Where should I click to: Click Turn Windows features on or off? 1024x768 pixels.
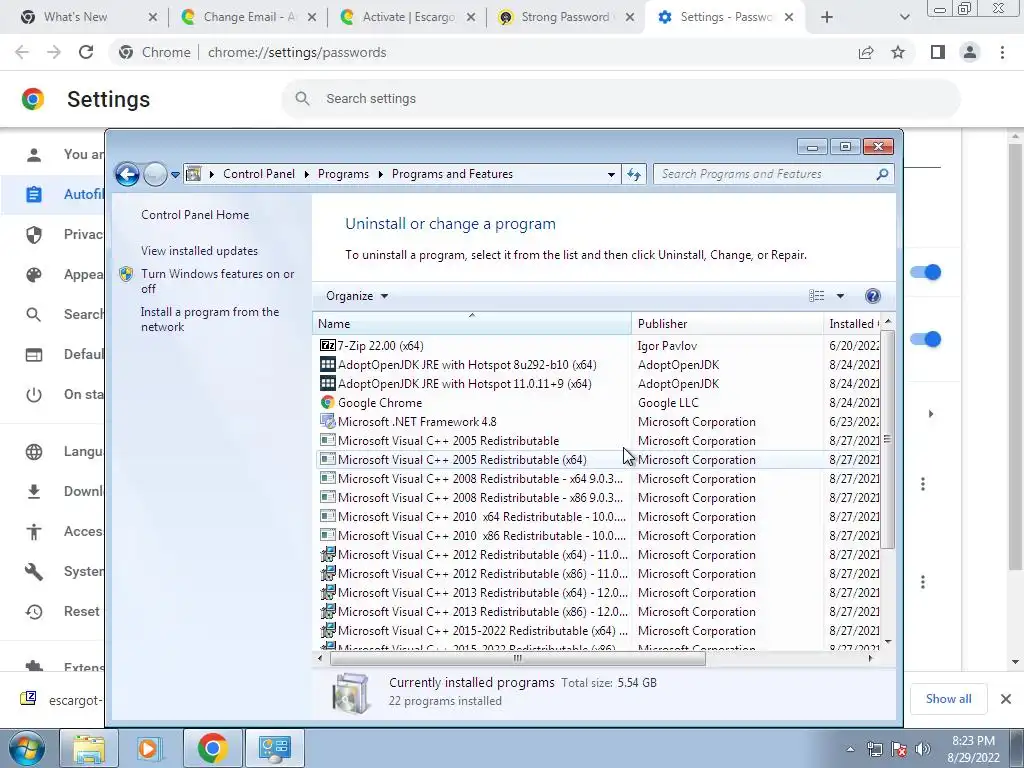[x=217, y=281]
